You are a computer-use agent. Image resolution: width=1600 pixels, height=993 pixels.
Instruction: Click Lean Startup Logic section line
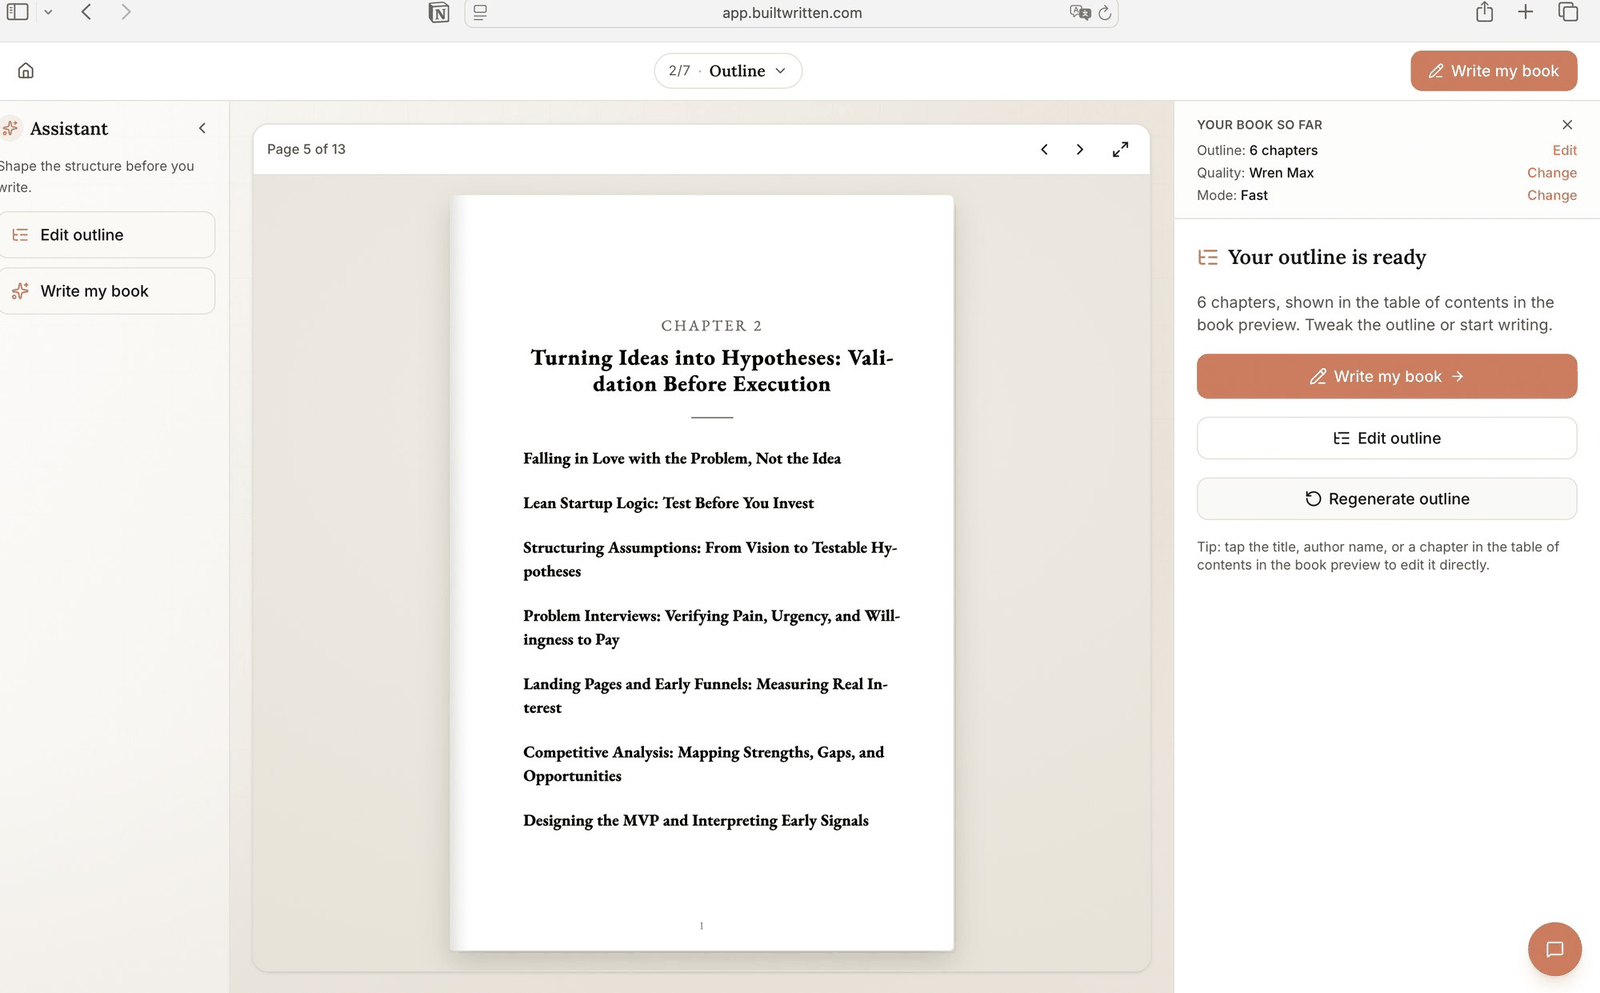[668, 503]
